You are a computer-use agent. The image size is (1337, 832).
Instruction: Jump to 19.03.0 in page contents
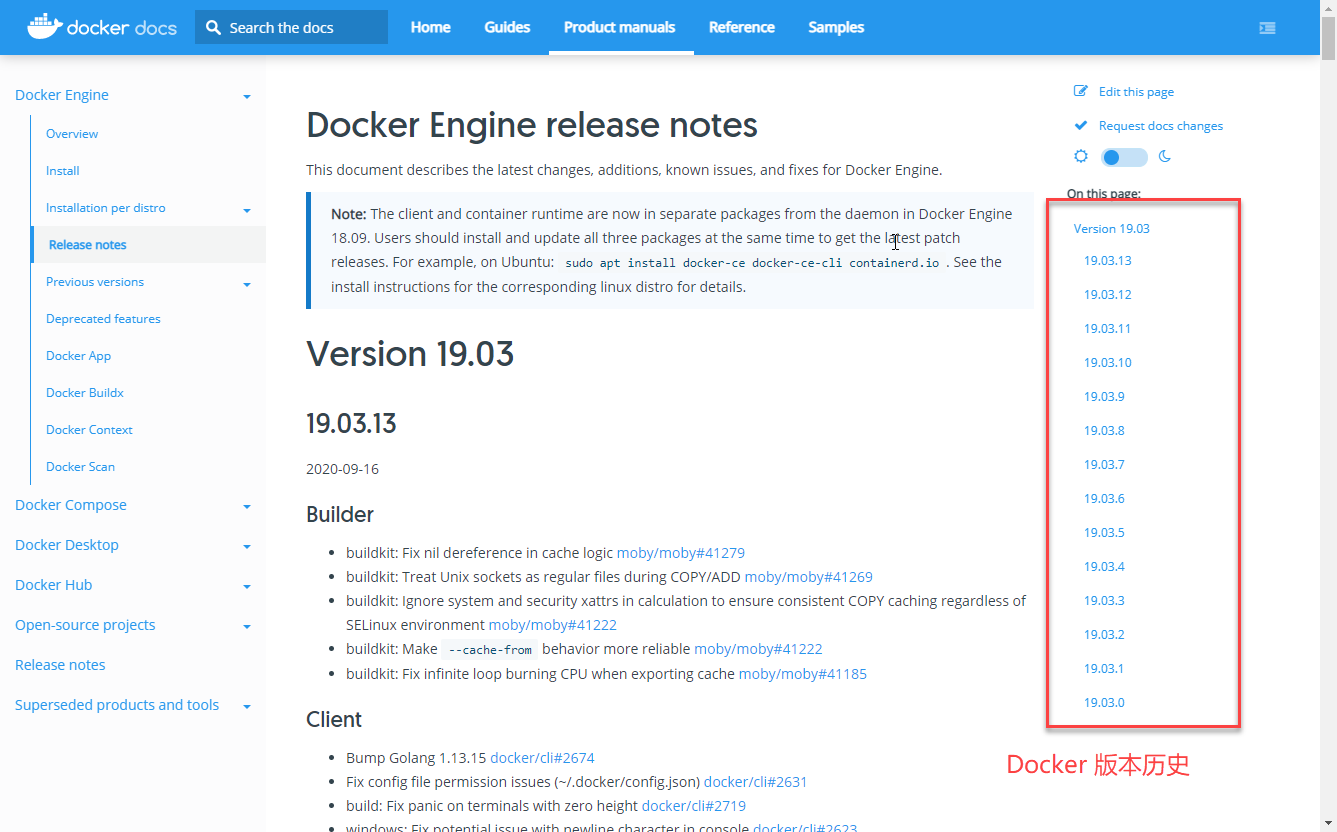[x=1104, y=703]
